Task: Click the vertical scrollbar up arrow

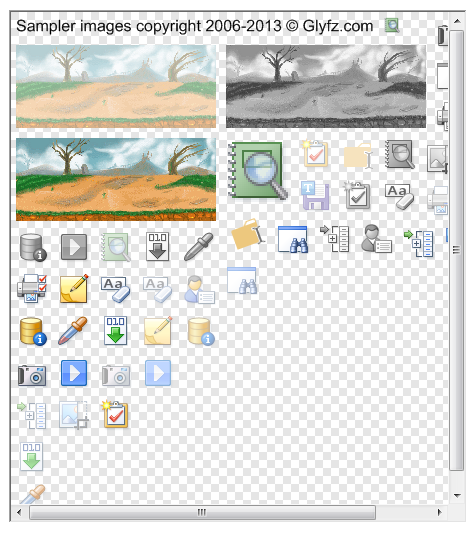Action: click(x=457, y=21)
